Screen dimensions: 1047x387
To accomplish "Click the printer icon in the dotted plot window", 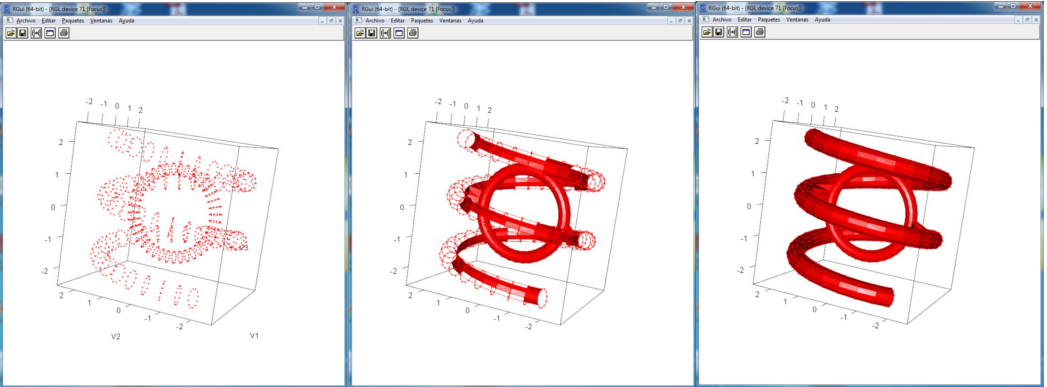I will coord(63,33).
